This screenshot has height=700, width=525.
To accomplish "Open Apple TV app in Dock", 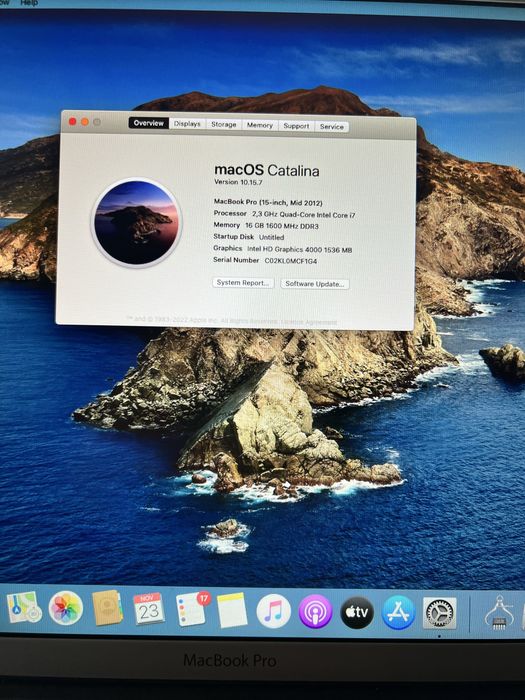I will pyautogui.click(x=357, y=612).
